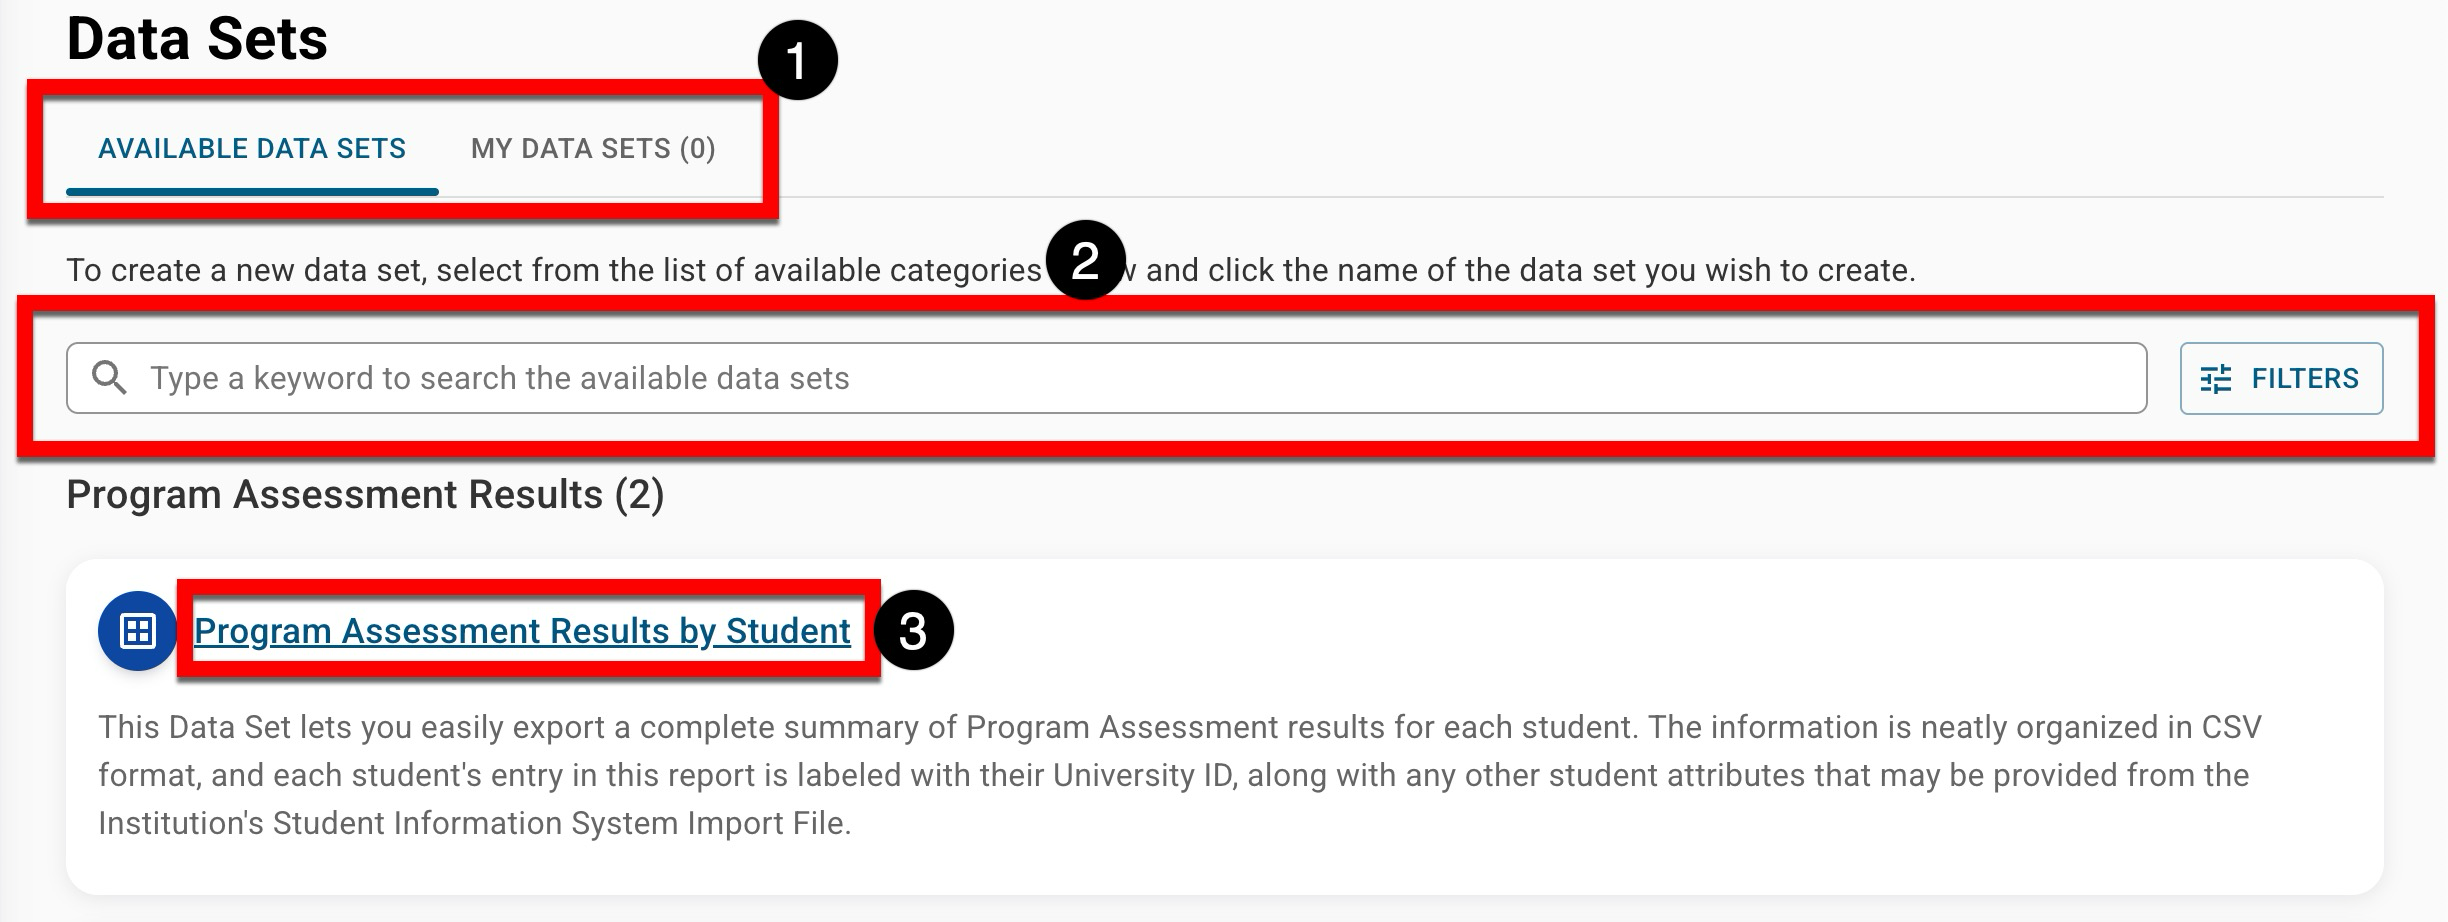Click the black numbered callout 3
Image resolution: width=2448 pixels, height=922 pixels.
(x=913, y=631)
